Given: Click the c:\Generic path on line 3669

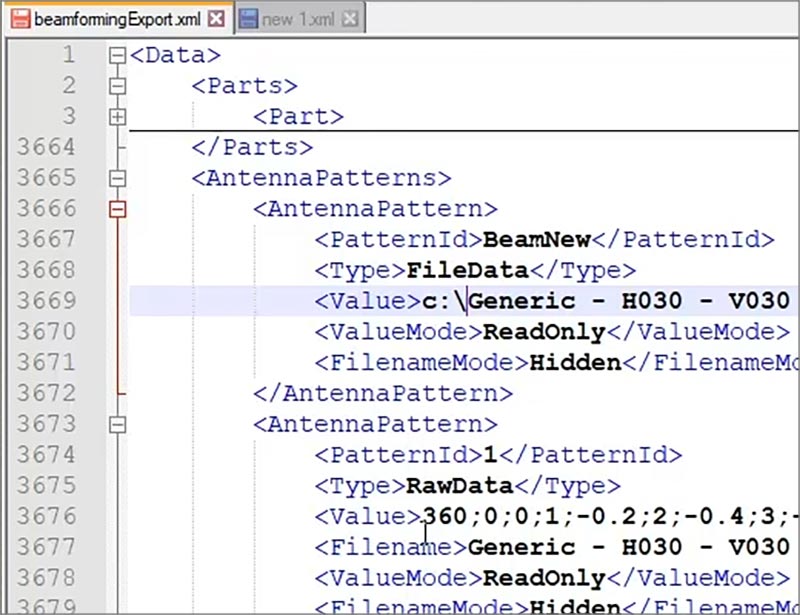Looking at the screenshot, I should (606, 301).
